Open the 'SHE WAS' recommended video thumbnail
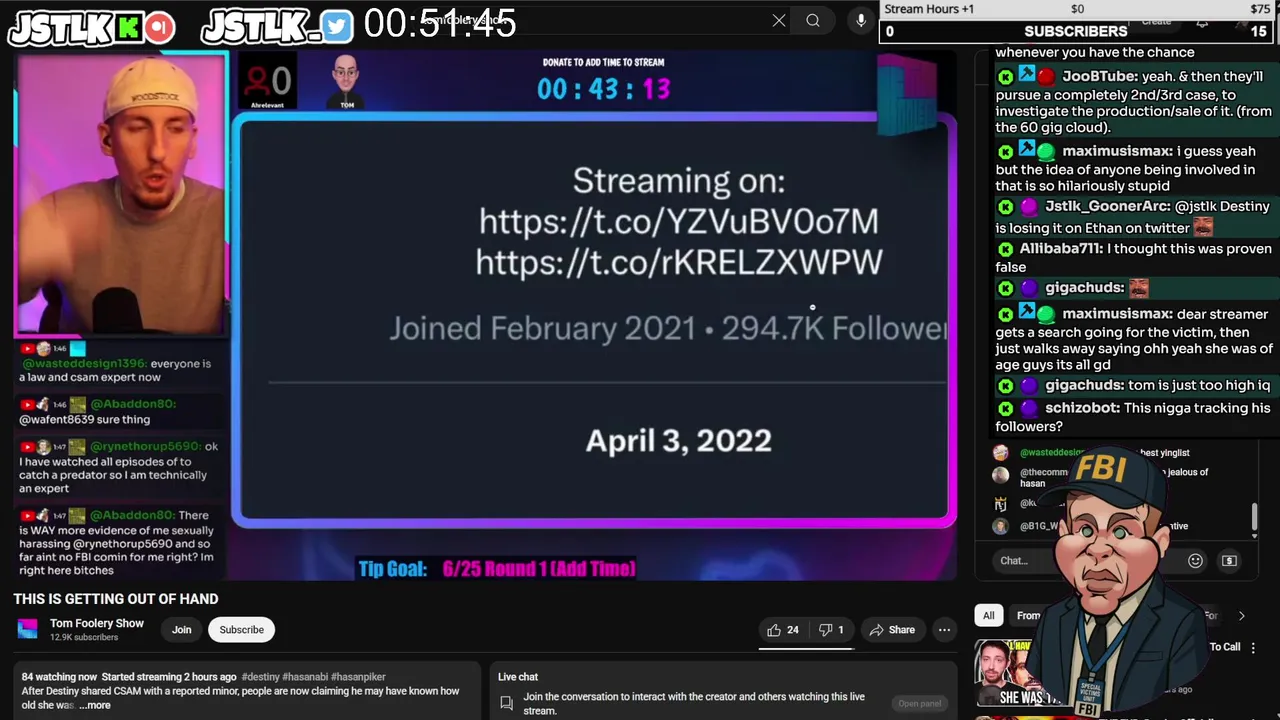 (x=1018, y=674)
